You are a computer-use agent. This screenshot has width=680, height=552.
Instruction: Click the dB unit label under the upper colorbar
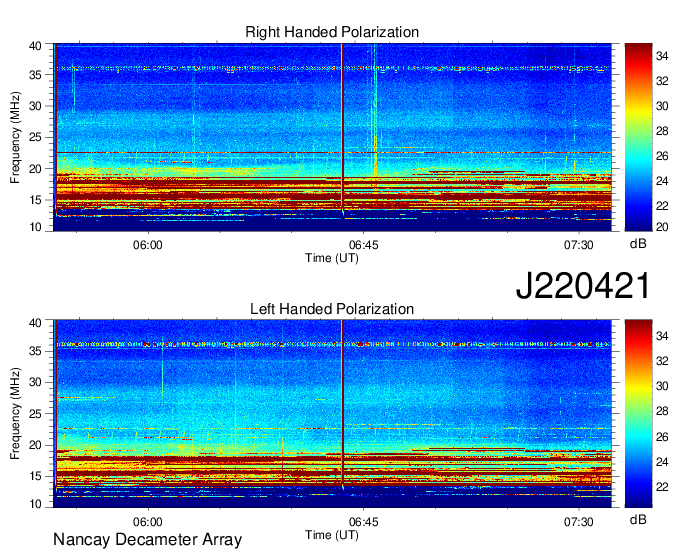coord(638,244)
